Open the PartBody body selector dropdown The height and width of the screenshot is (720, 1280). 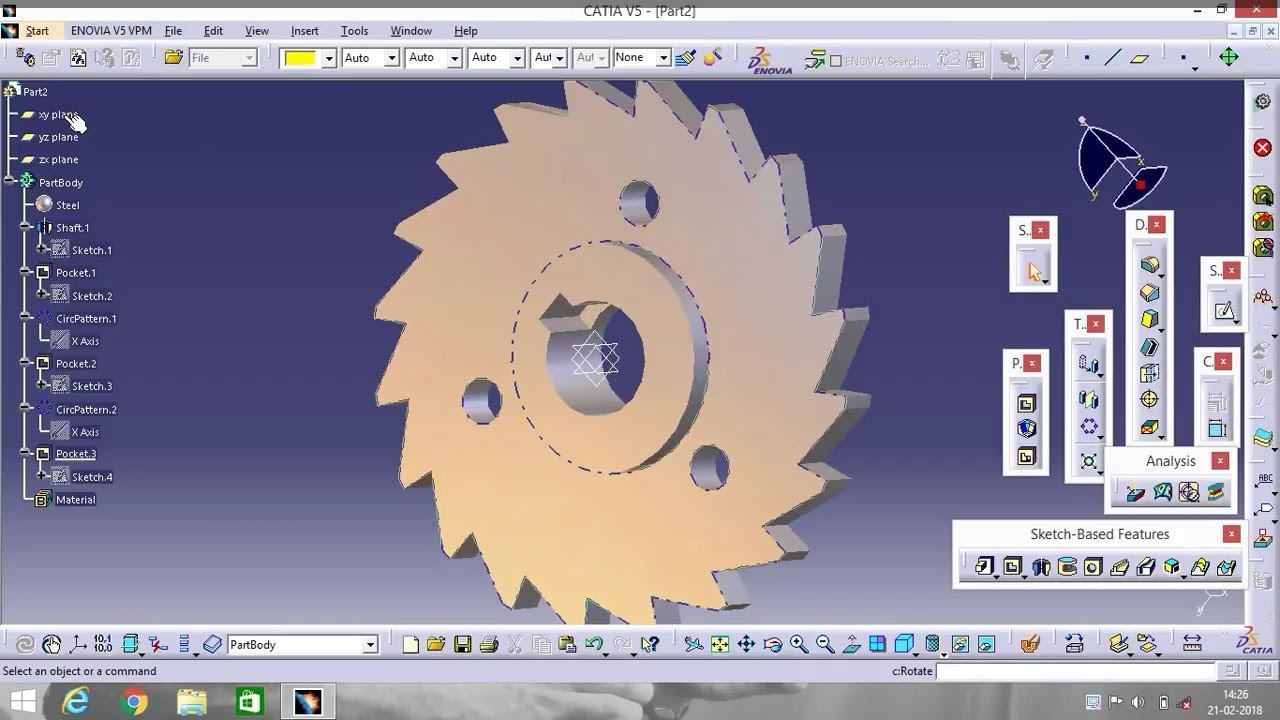click(370, 646)
